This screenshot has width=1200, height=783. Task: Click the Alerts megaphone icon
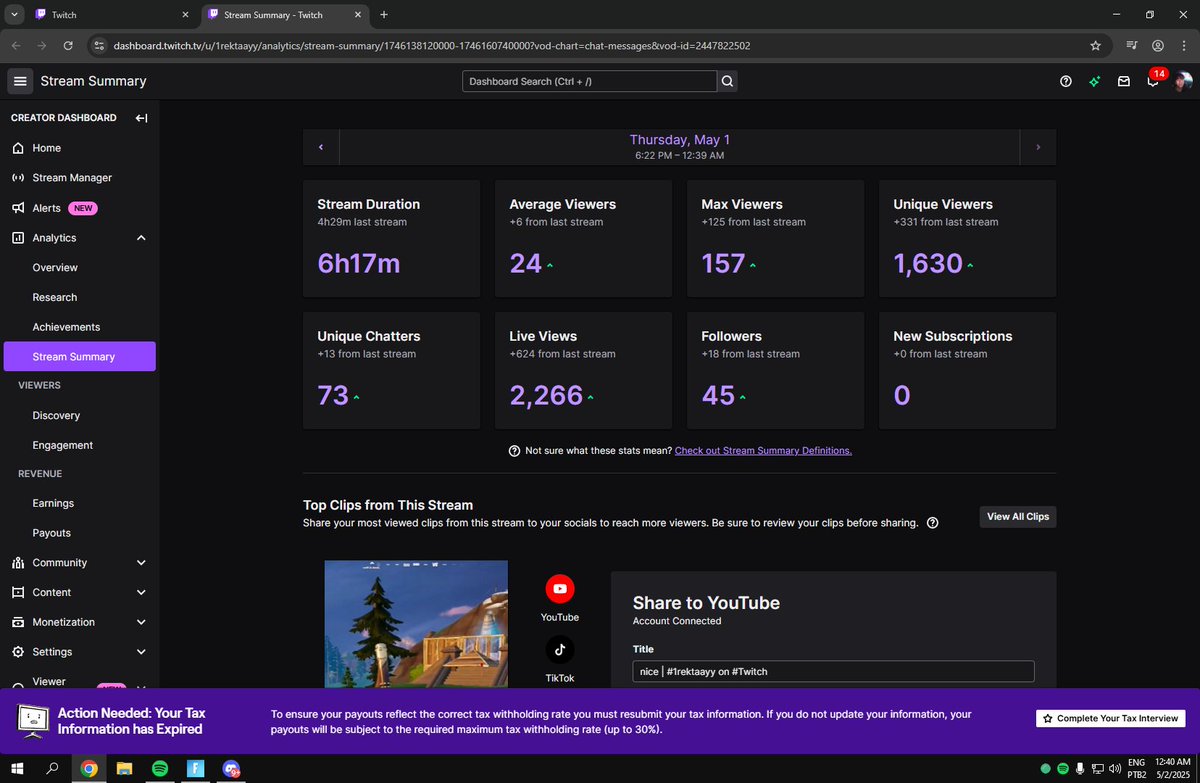click(x=18, y=208)
